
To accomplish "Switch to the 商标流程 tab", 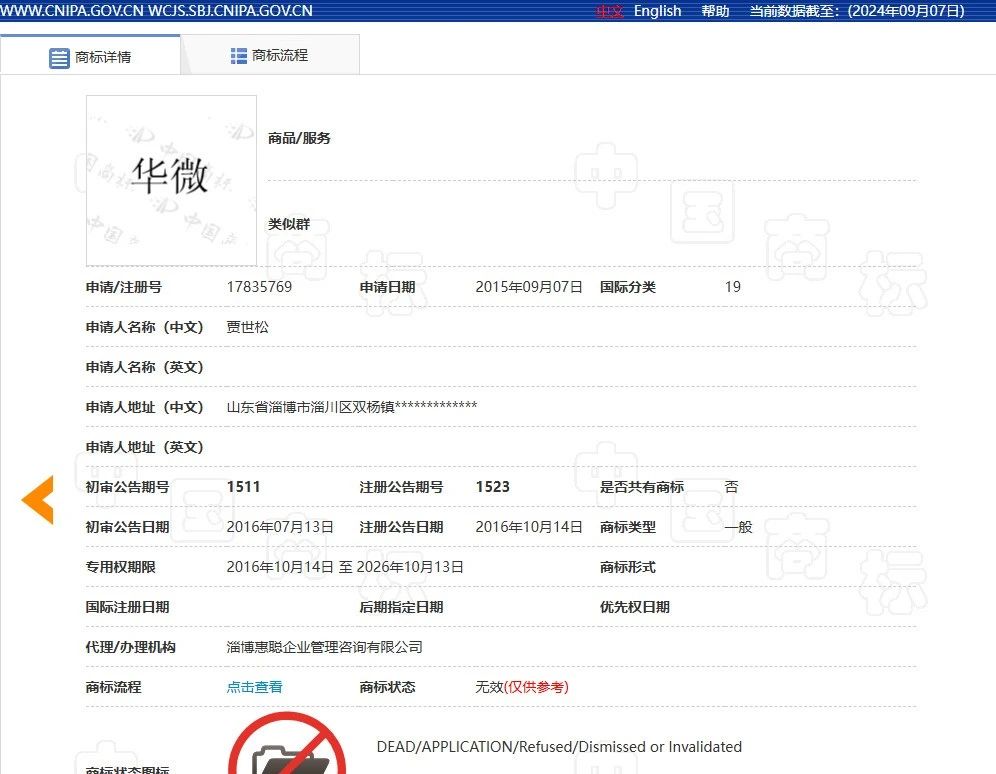I will (270, 55).
